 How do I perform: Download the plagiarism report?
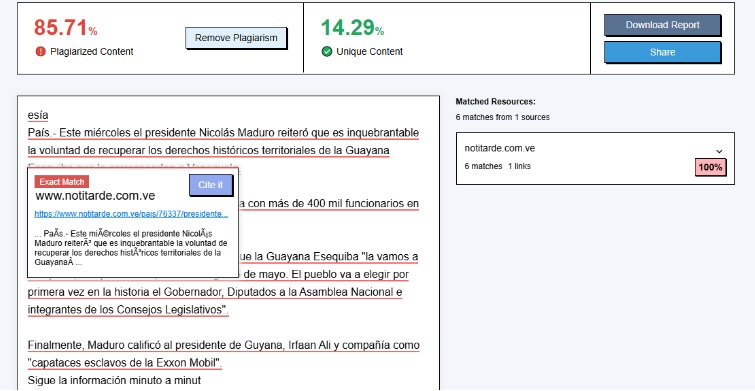pyautogui.click(x=662, y=25)
